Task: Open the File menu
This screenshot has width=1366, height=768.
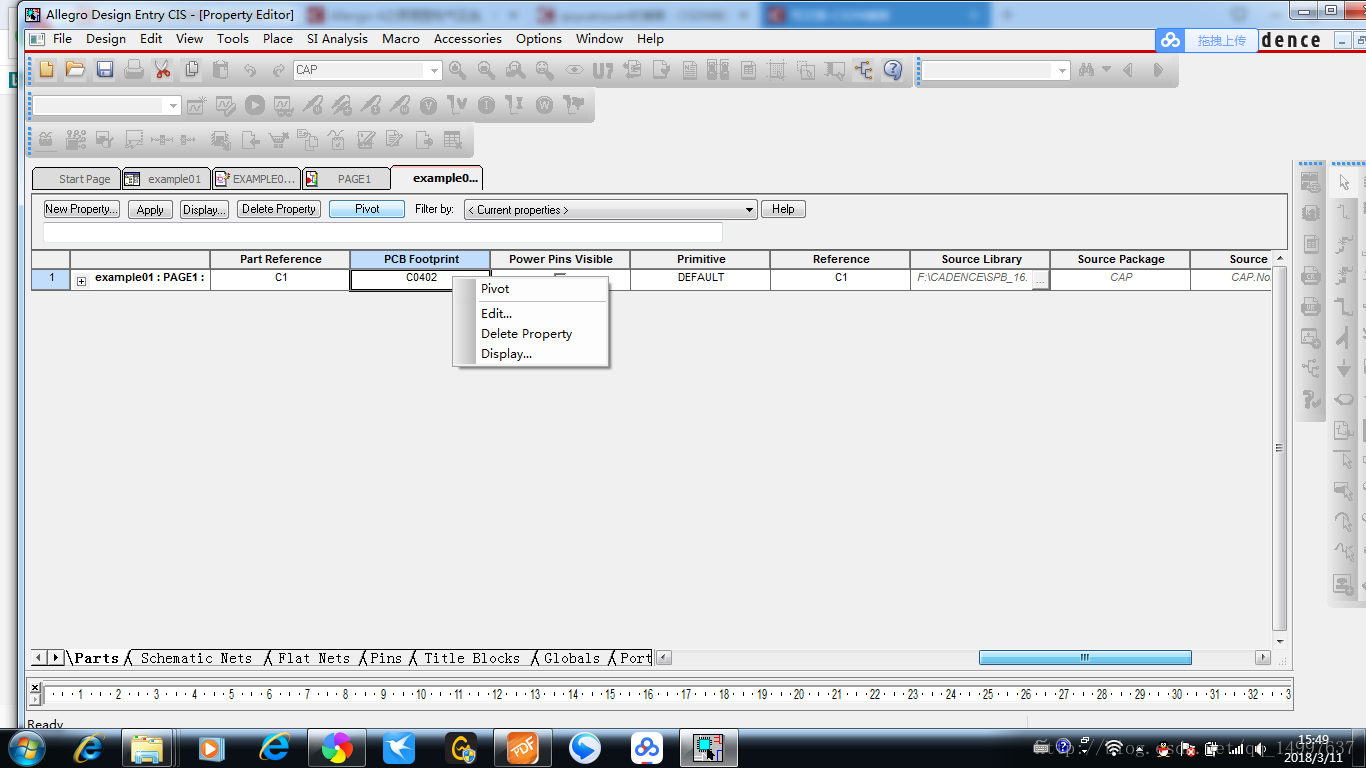Action: (62, 39)
